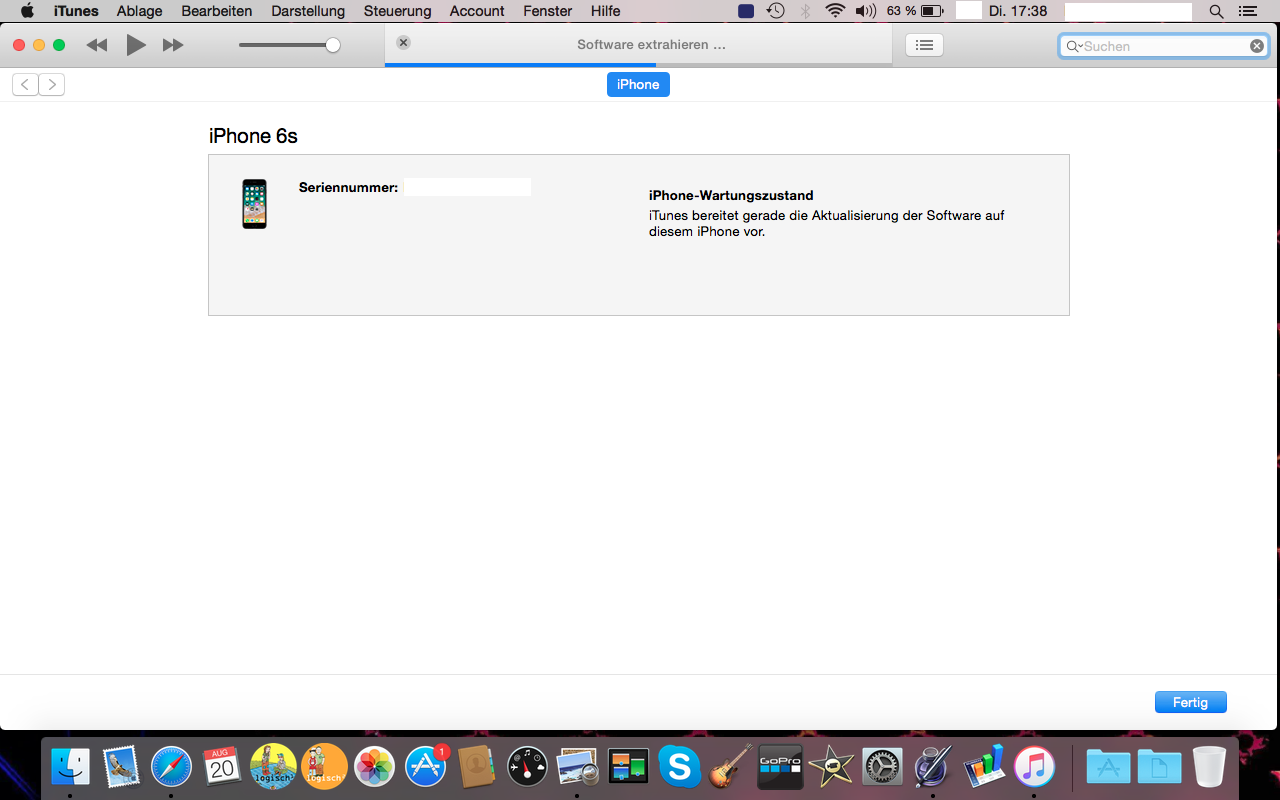Open the Trash in the Dock
1280x800 pixels.
(1209, 767)
